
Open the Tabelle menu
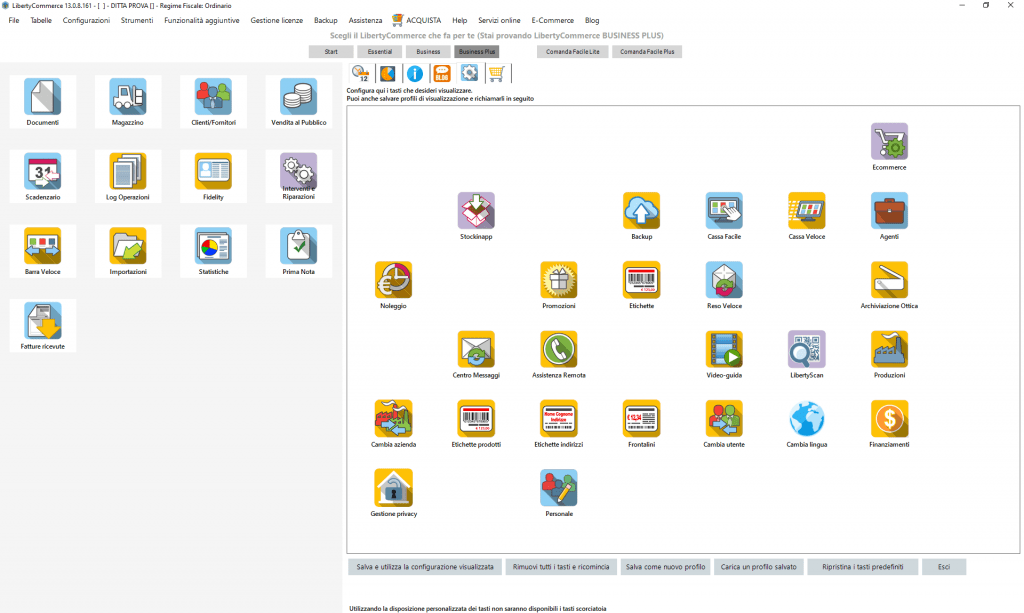coord(41,20)
